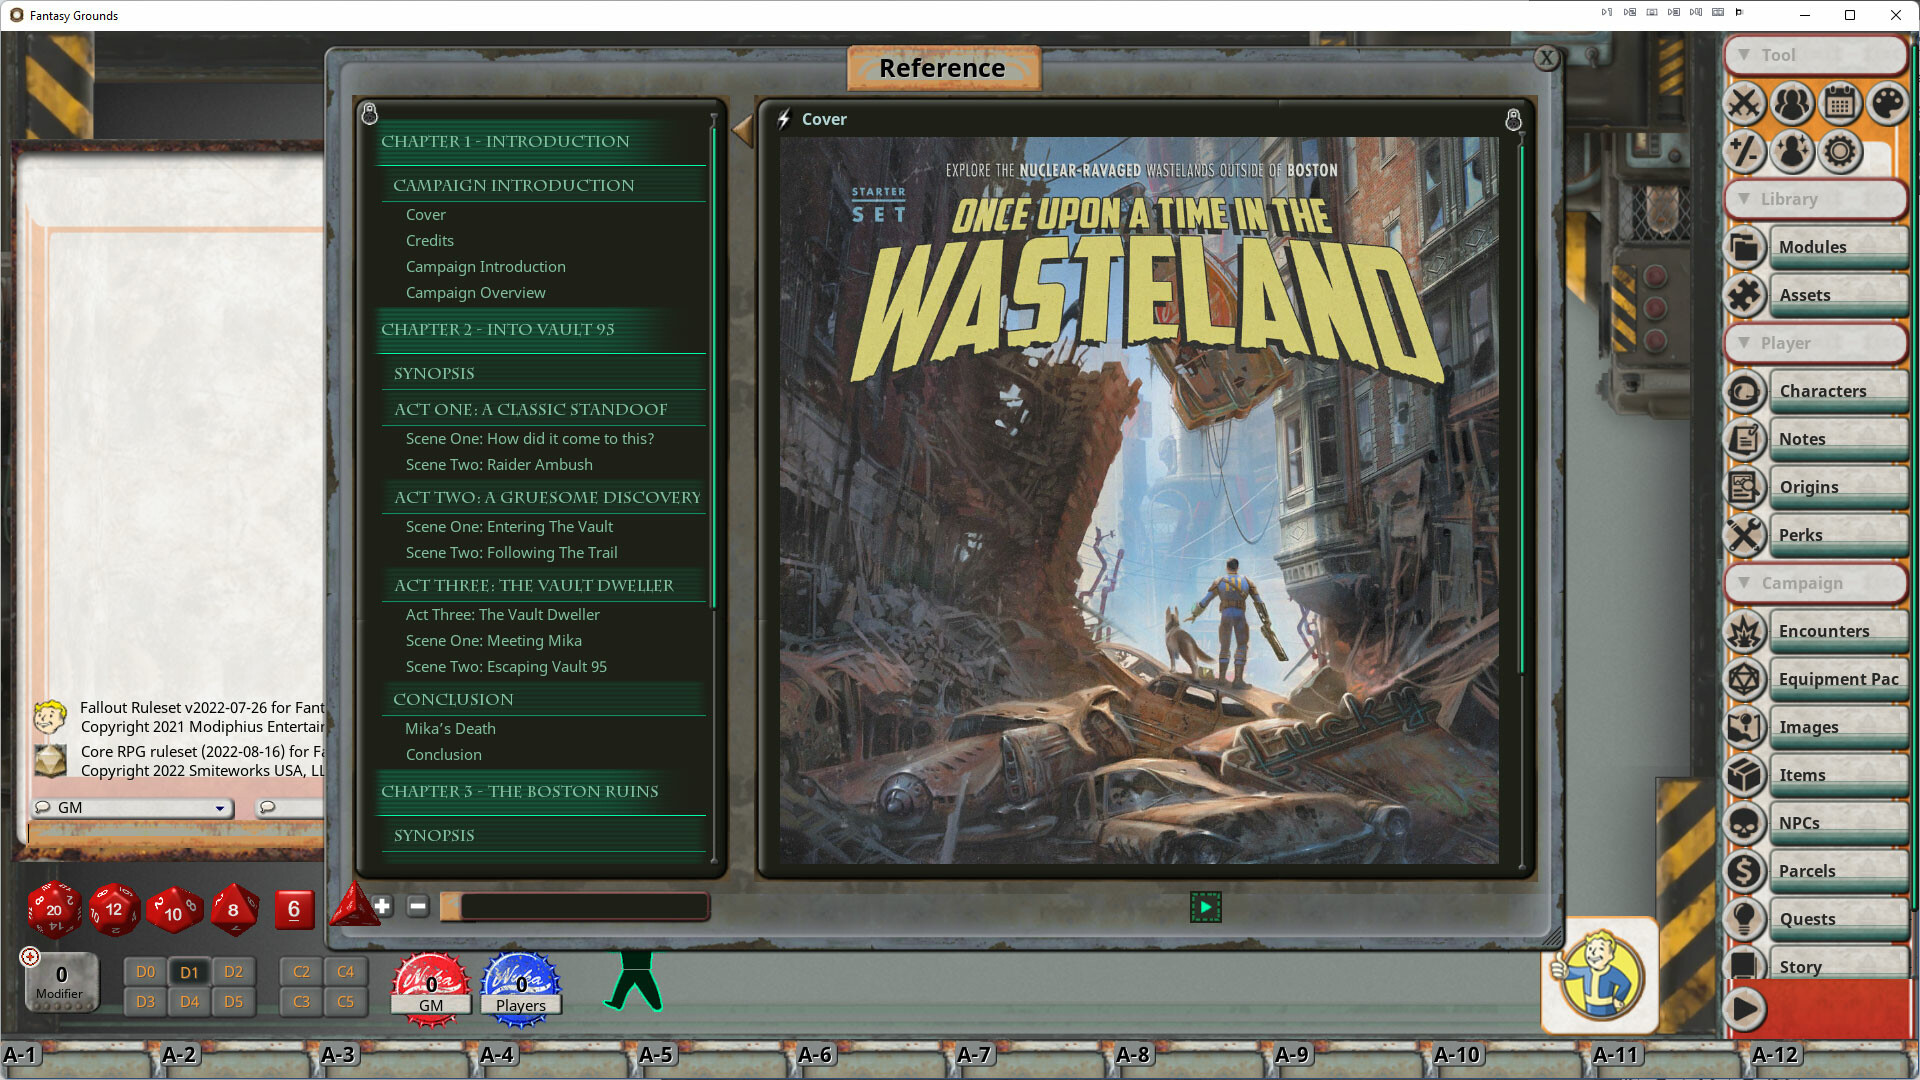Toggle the C3 chat option button
The width and height of the screenshot is (1920, 1080).
[x=301, y=1001]
